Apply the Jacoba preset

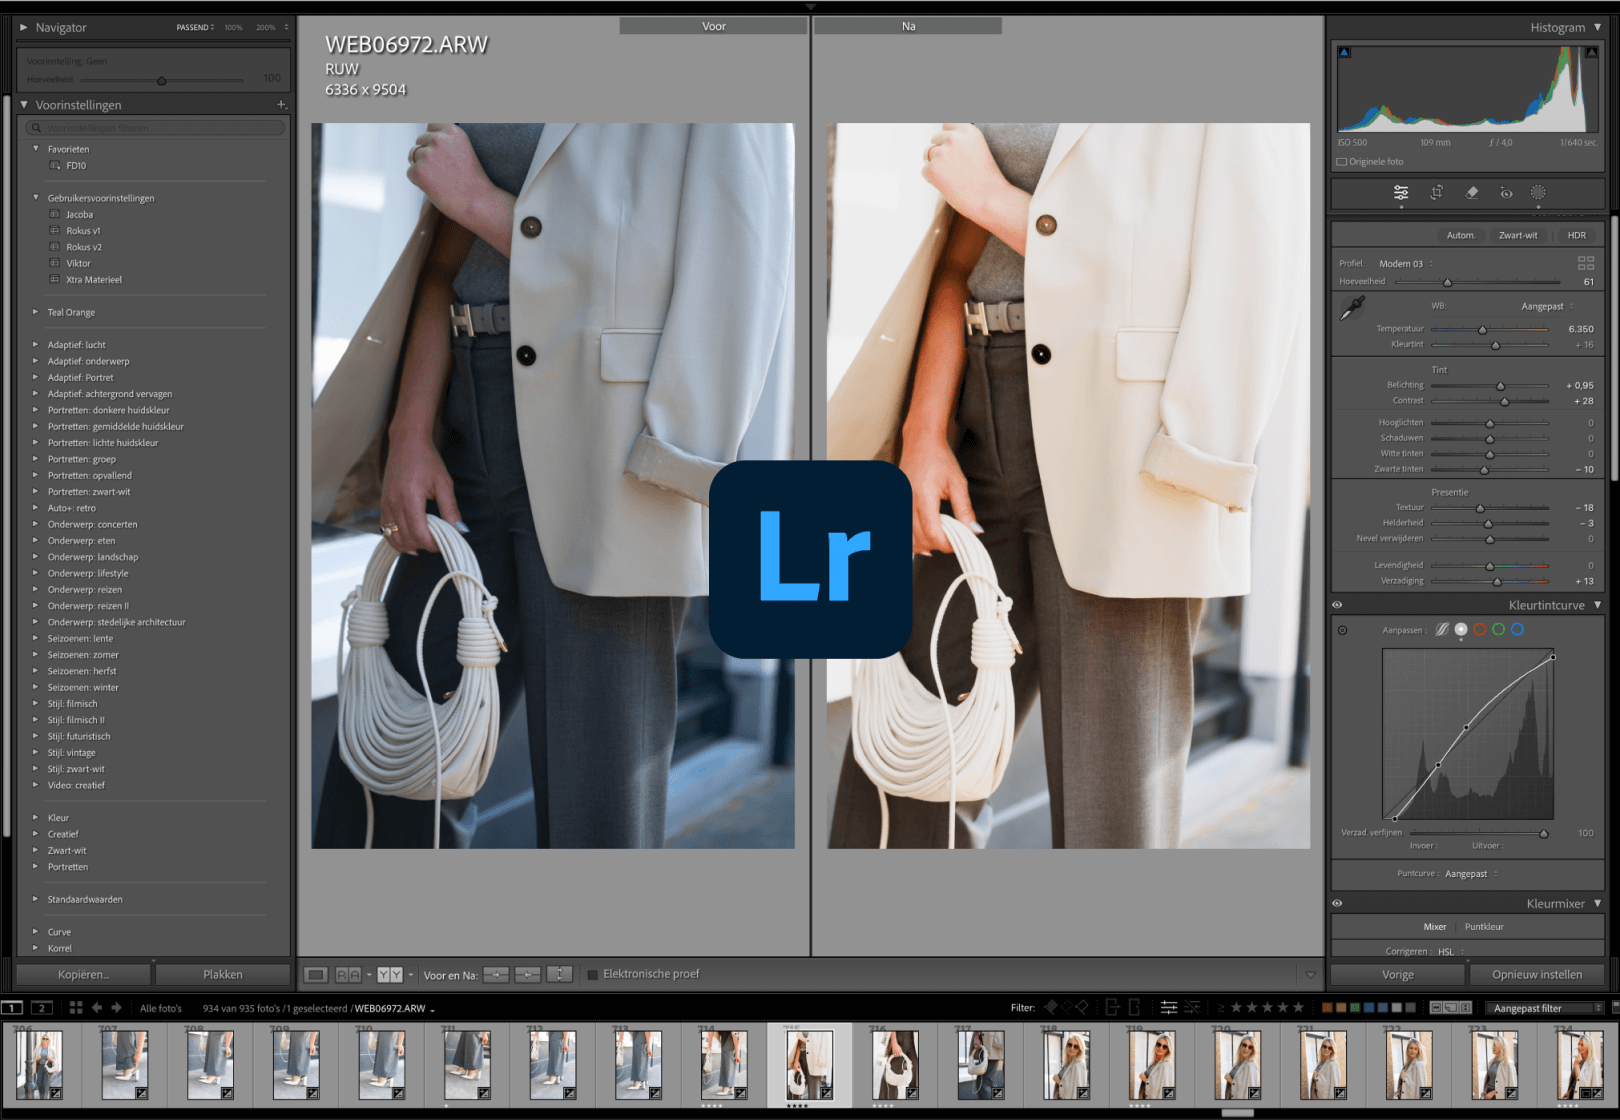pyautogui.click(x=79, y=215)
